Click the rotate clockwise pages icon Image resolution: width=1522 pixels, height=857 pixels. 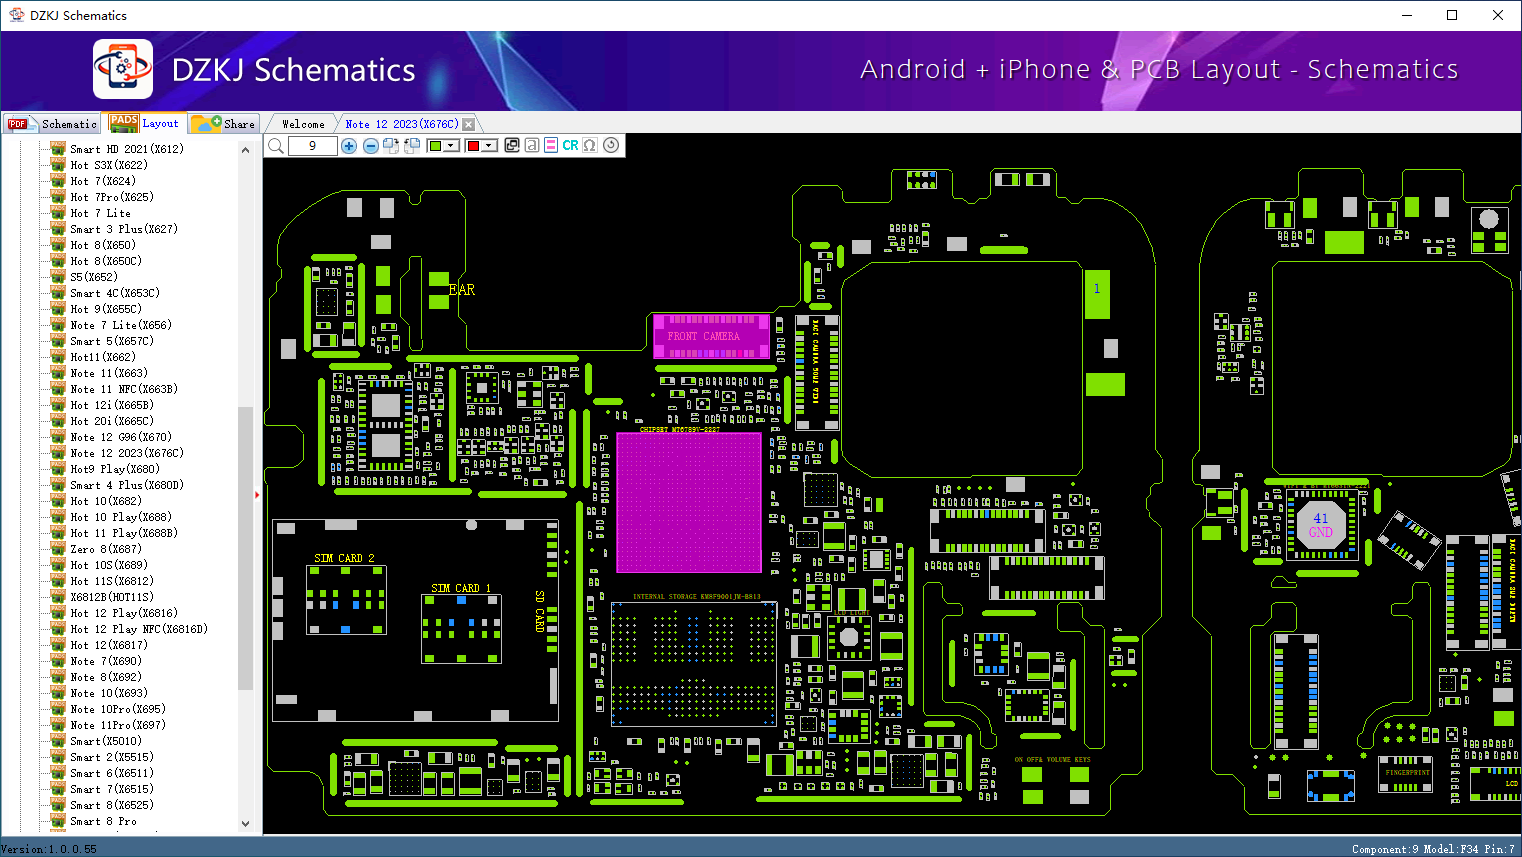(391, 146)
